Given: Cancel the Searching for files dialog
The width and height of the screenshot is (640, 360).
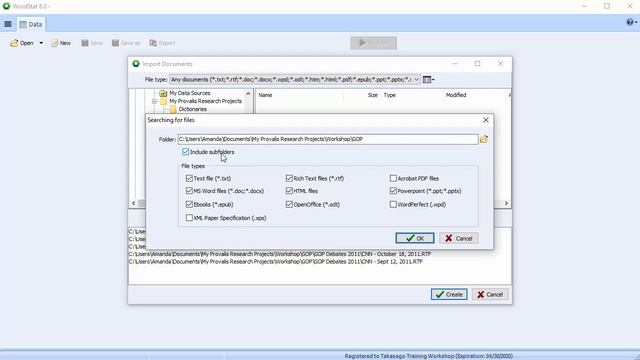Looking at the screenshot, I should click(x=459, y=238).
